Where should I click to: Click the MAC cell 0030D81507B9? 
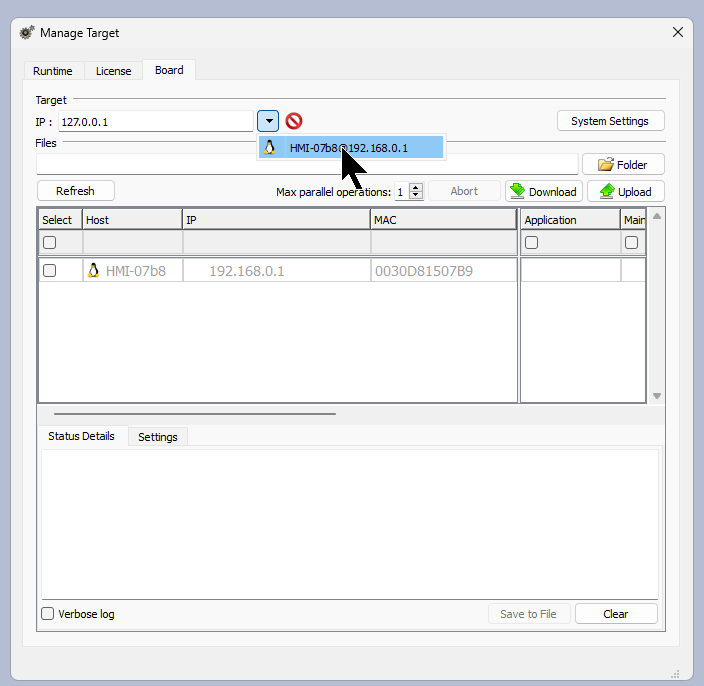click(x=444, y=271)
